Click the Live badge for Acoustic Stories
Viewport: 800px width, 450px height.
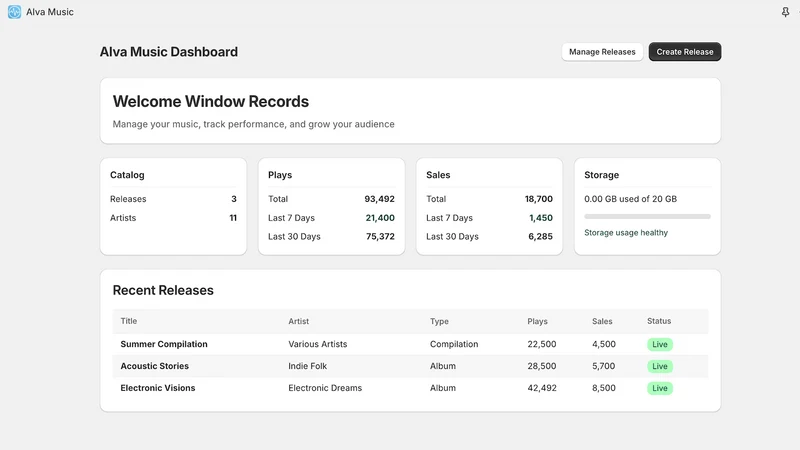tap(660, 366)
